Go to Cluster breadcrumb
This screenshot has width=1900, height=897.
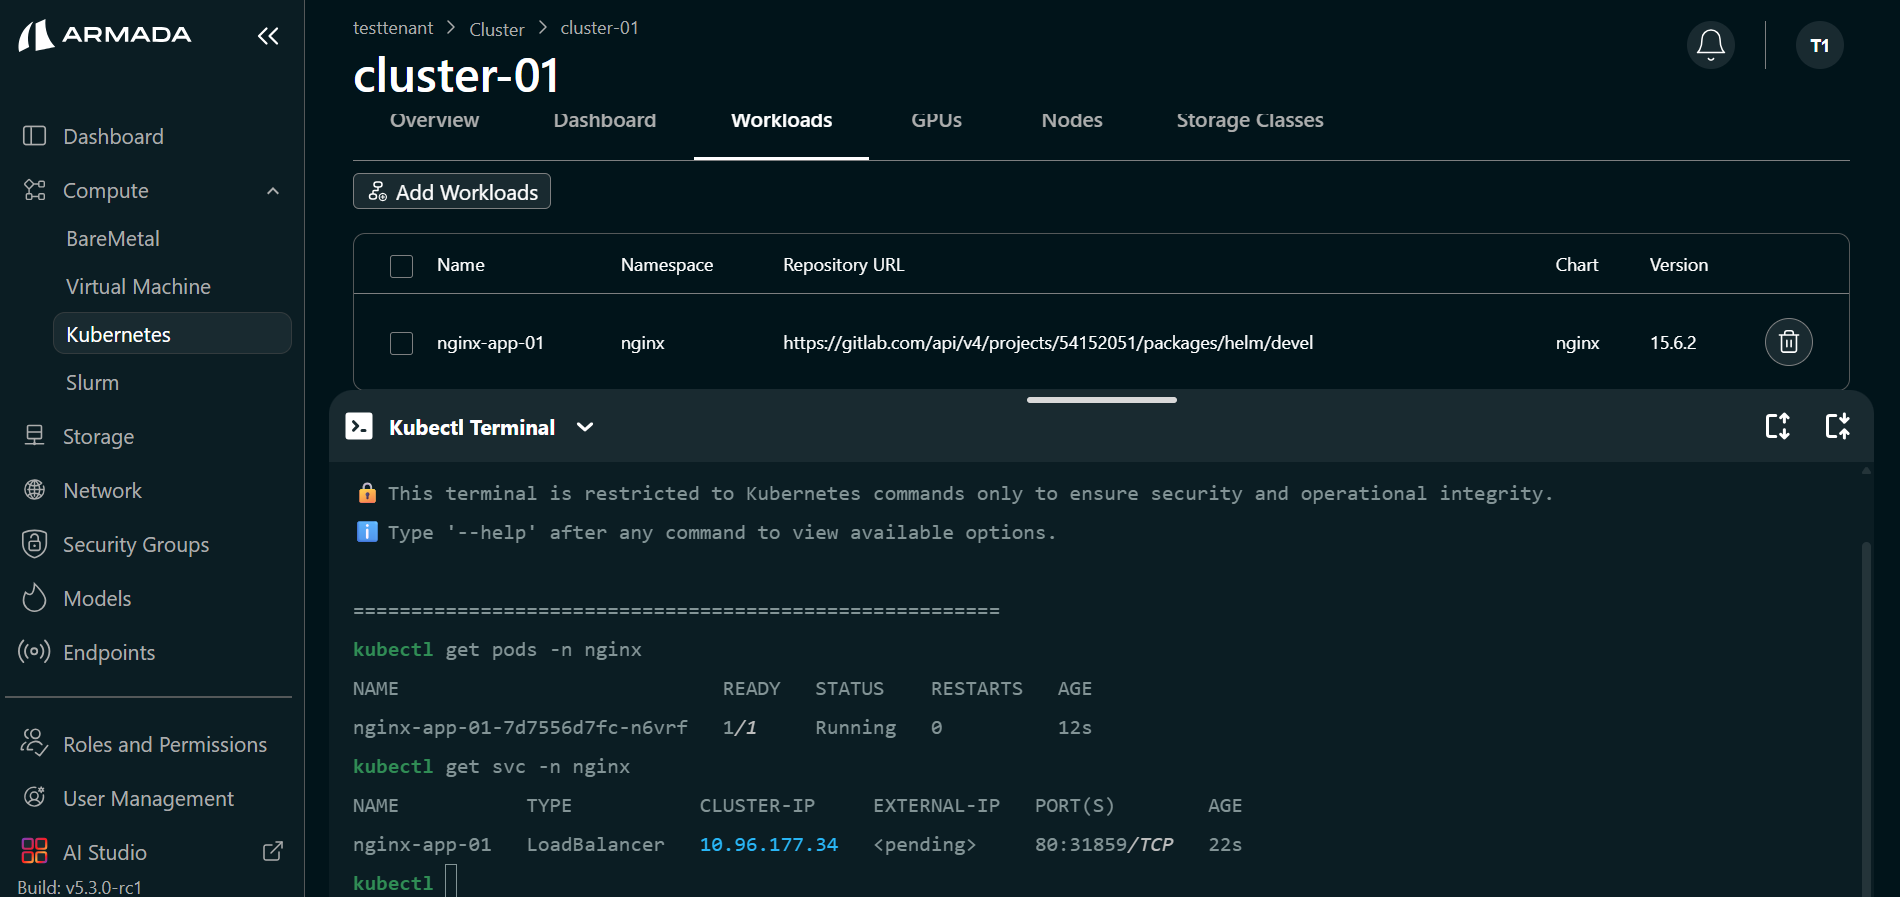tap(497, 29)
